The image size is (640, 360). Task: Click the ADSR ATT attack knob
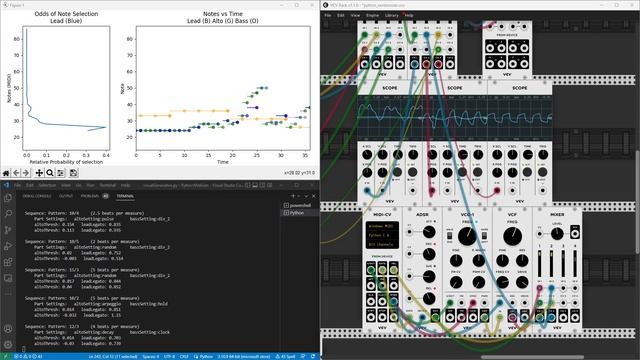click(x=429, y=232)
